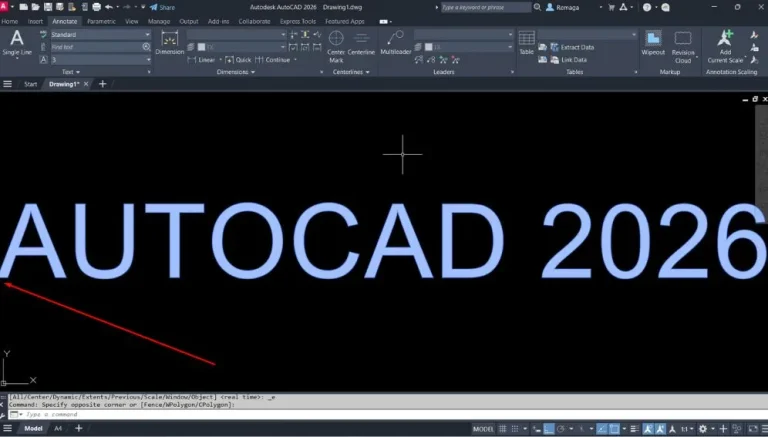Image resolution: width=768 pixels, height=437 pixels.
Task: Click the Undo arrow icon
Action: tap(109, 7)
